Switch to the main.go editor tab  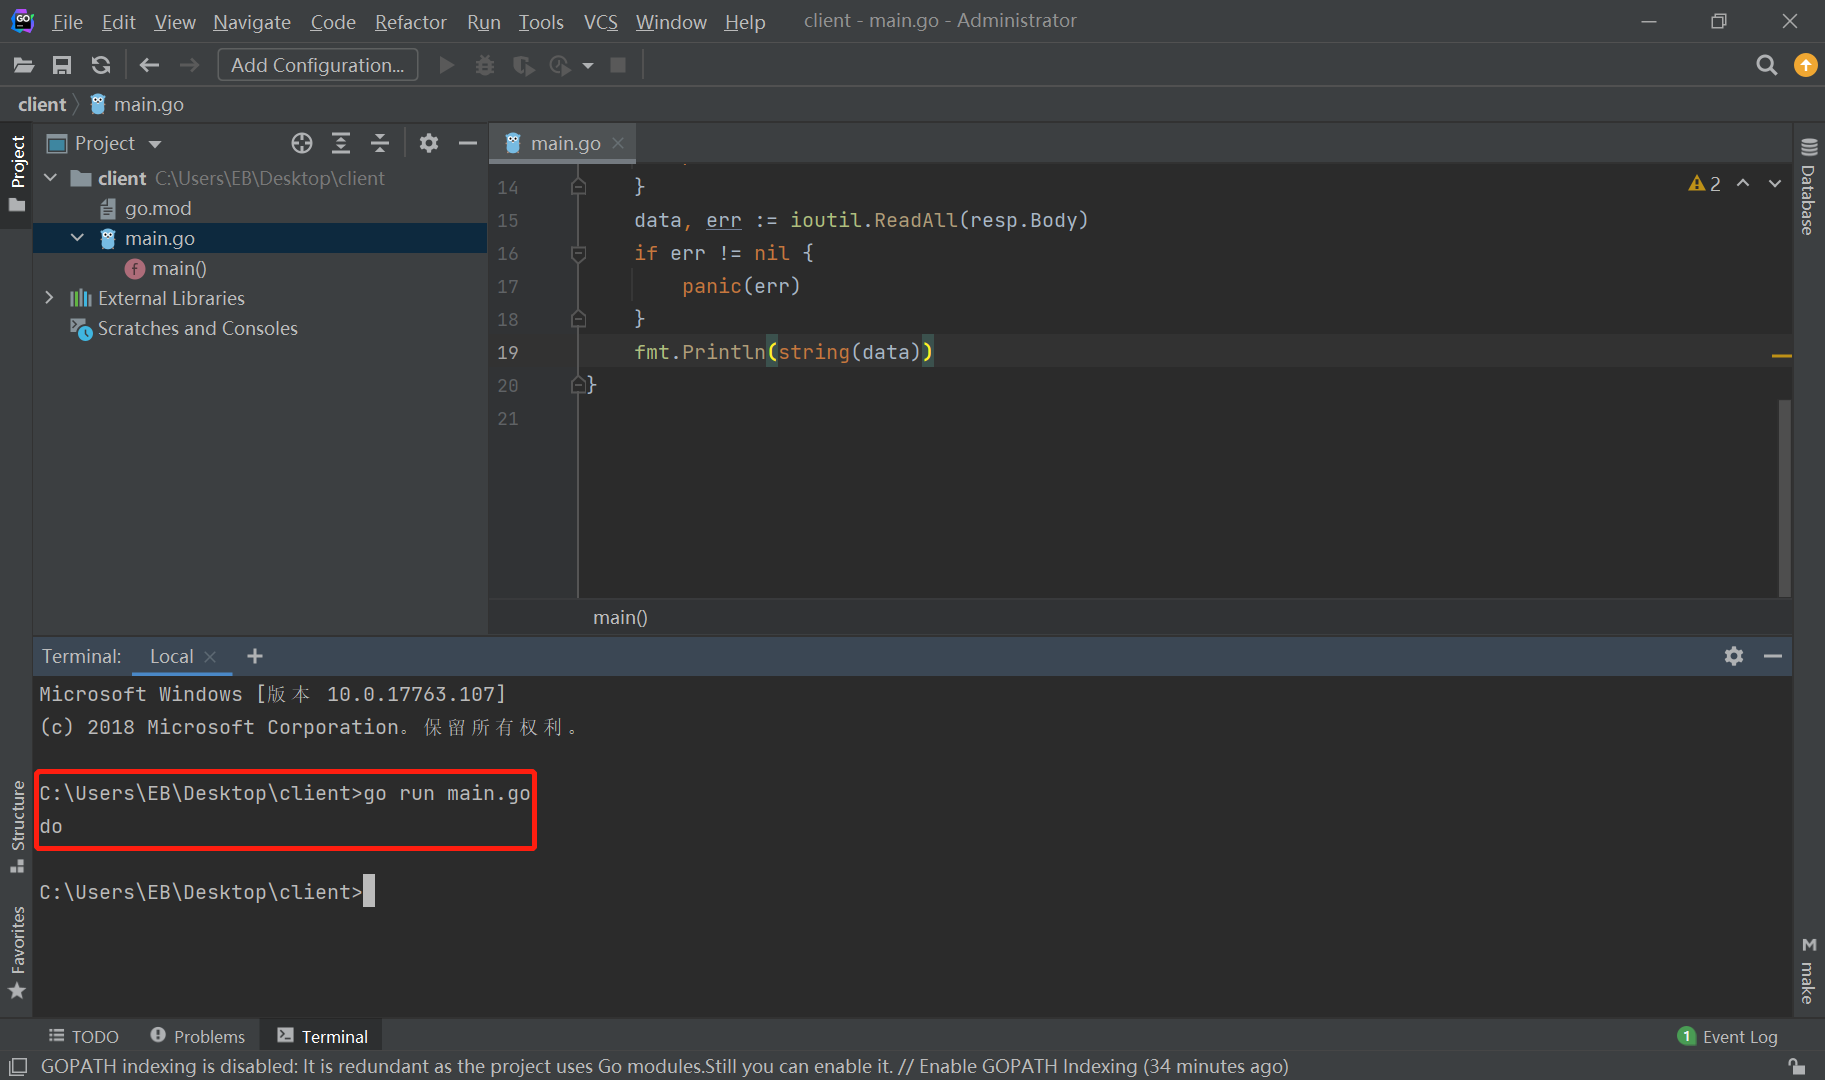pyautogui.click(x=565, y=143)
